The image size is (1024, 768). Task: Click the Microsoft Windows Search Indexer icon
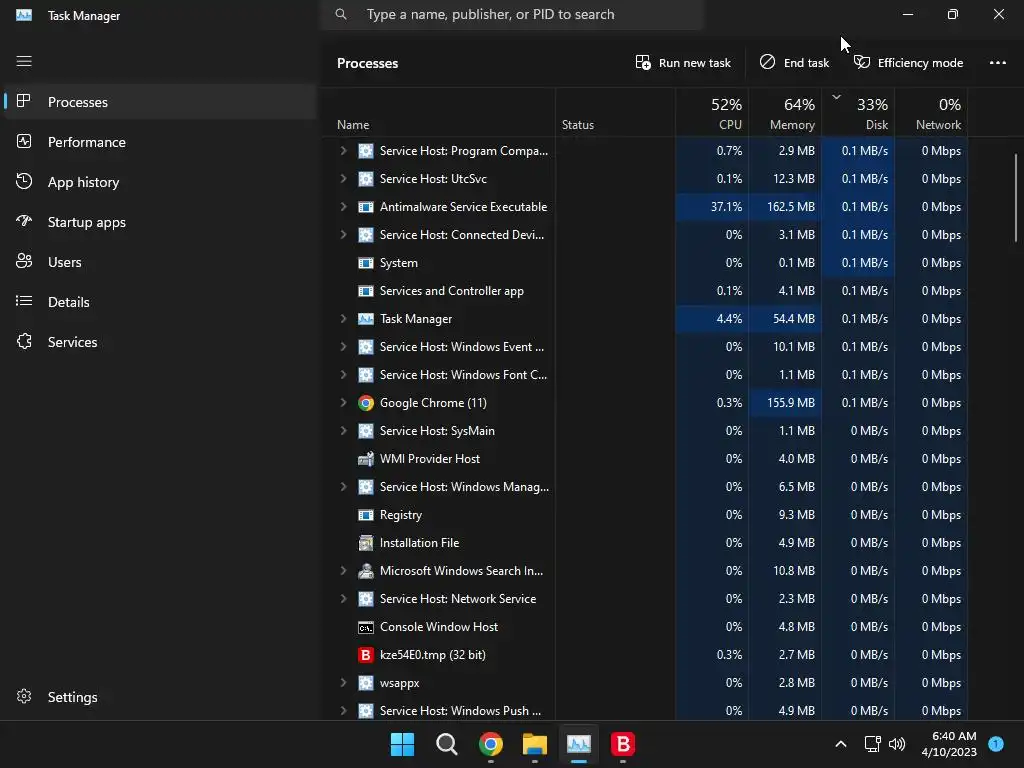[x=366, y=571]
